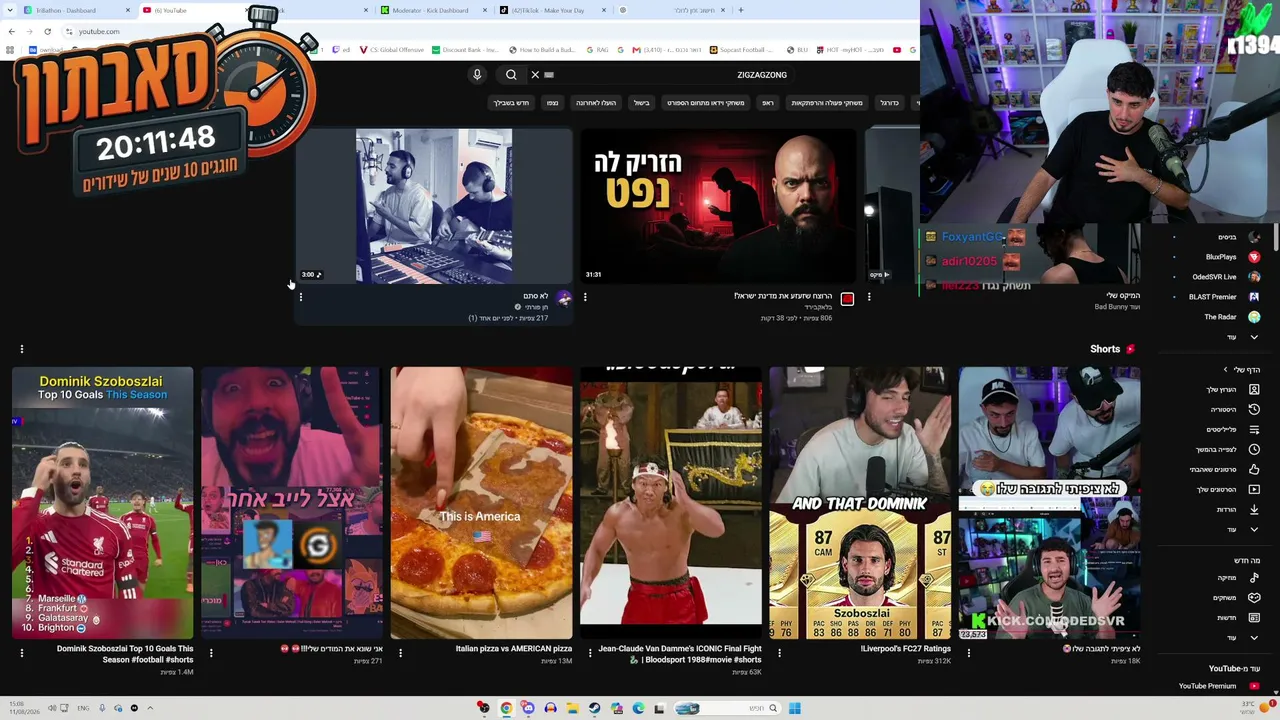Open the system tray volume icon
The height and width of the screenshot is (720, 1280).
(52, 708)
